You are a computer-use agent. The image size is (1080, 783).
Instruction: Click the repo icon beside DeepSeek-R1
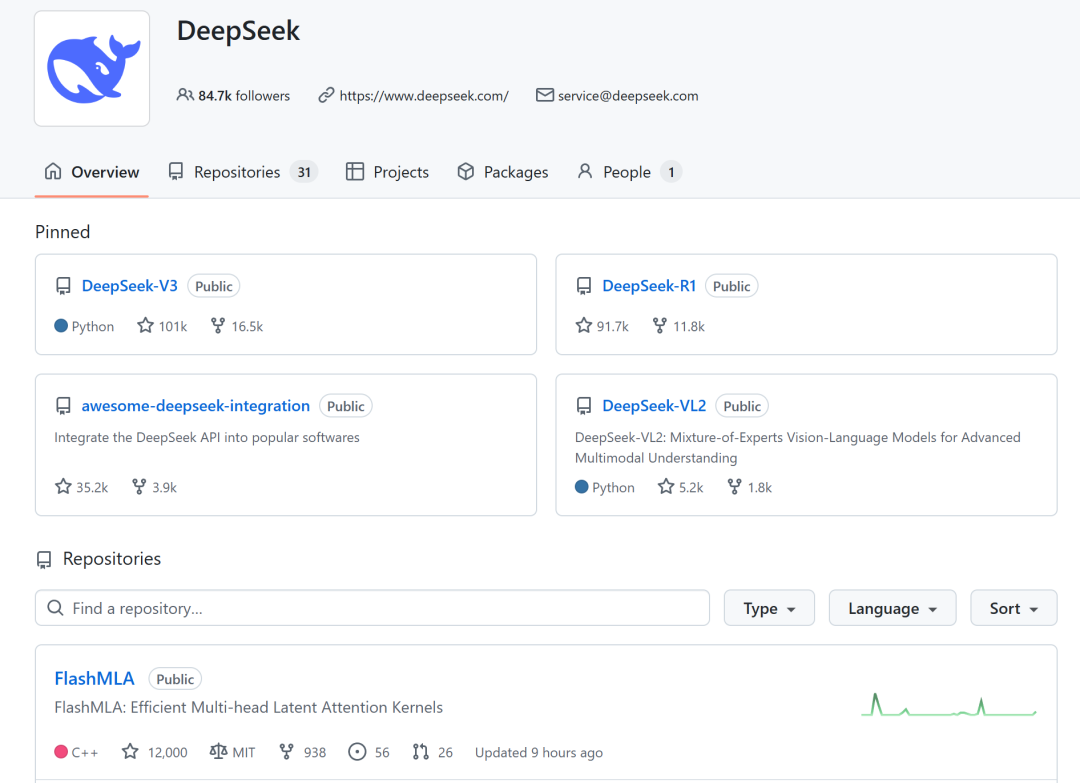584,286
